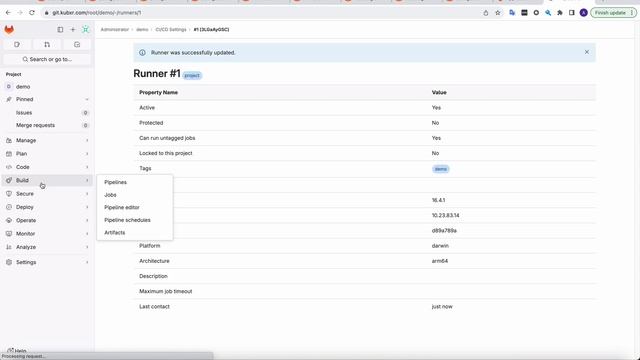The height and width of the screenshot is (360, 640).
Task: Click the demo tag badge
Action: [441, 169]
